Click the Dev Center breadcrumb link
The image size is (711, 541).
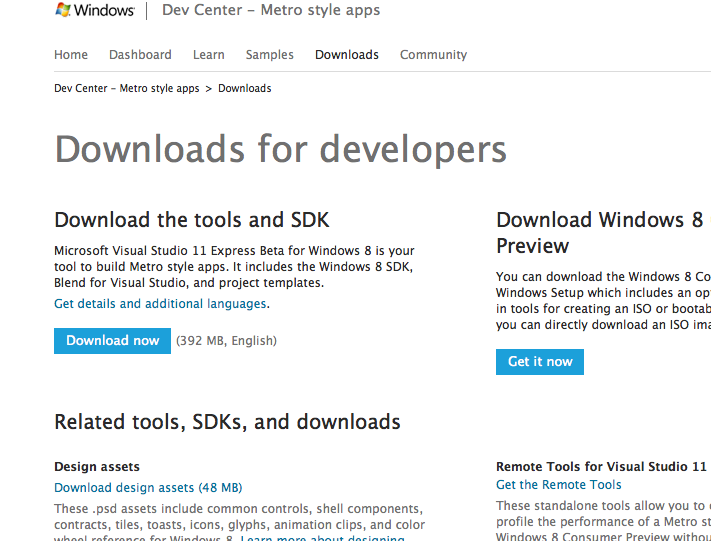pos(127,89)
